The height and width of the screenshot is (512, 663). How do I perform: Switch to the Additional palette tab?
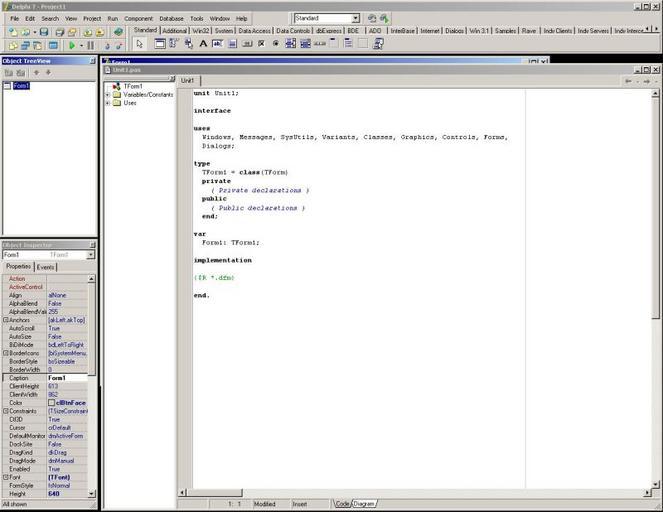click(x=175, y=31)
